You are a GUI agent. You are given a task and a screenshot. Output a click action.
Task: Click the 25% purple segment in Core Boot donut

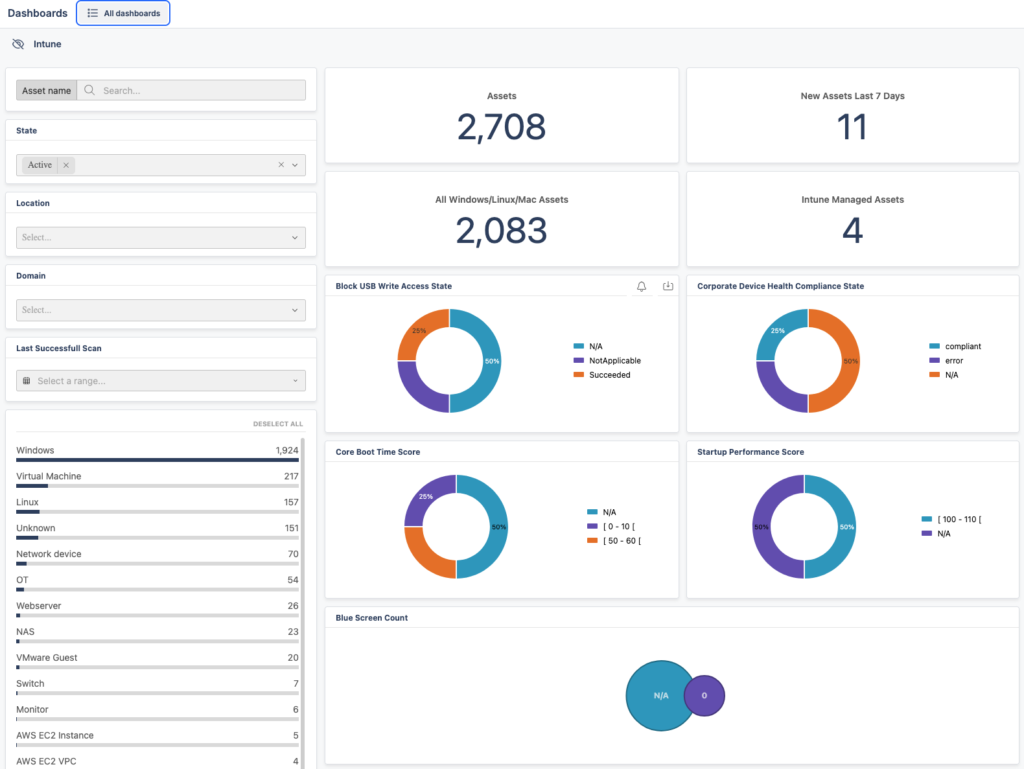(x=424, y=496)
